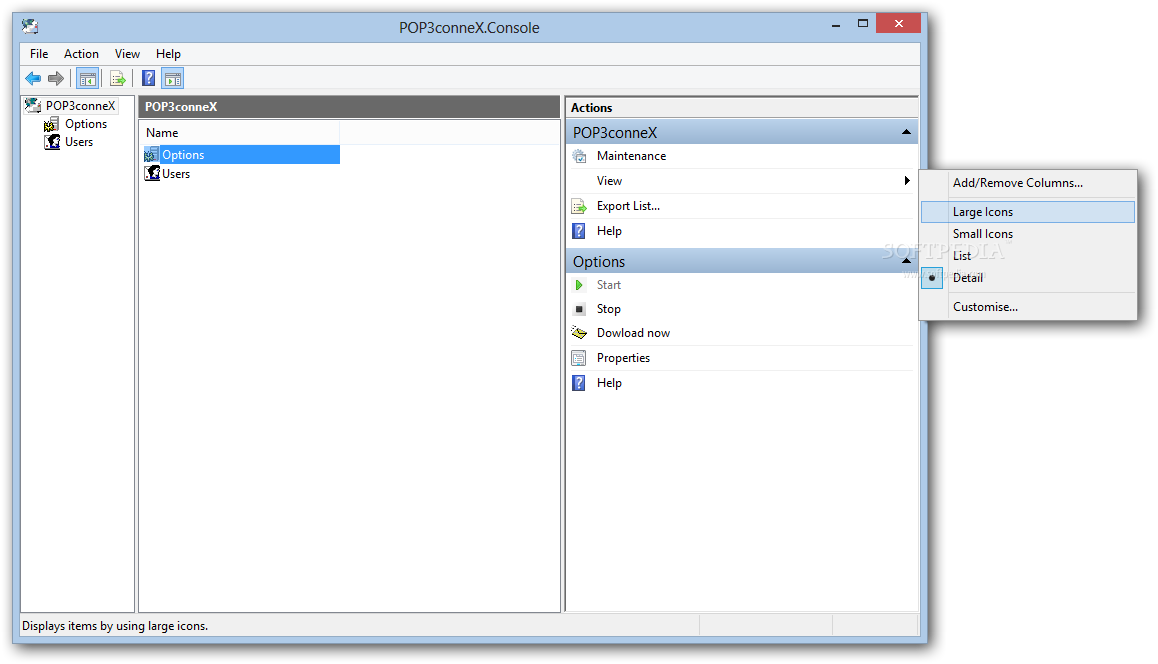The image size is (1158, 664).
Task: Click the Users icon in list pane
Action: tap(152, 174)
